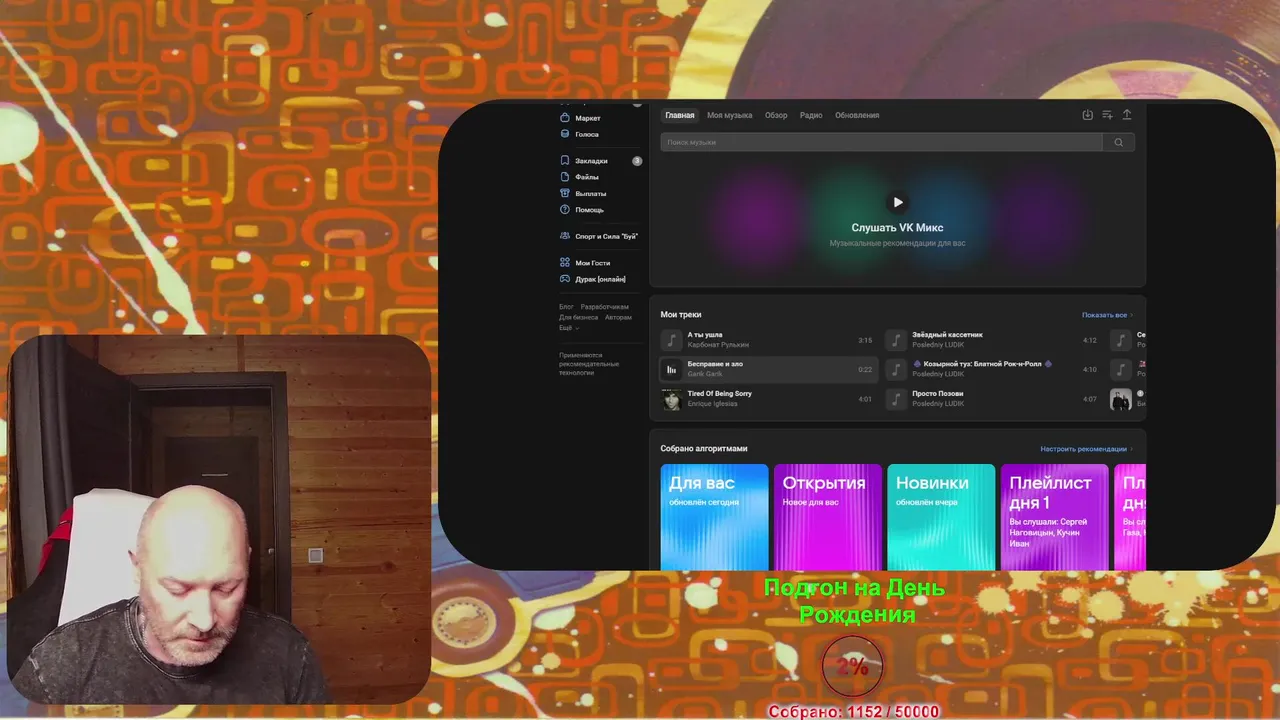Click the Поиск музыки search field
1280x720 pixels.
[881, 142]
